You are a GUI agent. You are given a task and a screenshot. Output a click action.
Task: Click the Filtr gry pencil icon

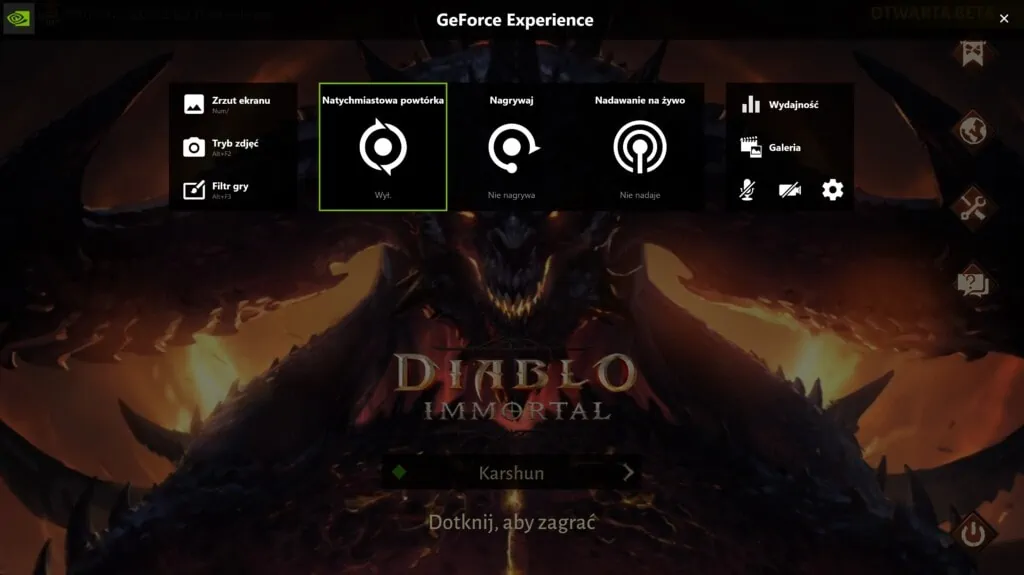click(x=194, y=190)
